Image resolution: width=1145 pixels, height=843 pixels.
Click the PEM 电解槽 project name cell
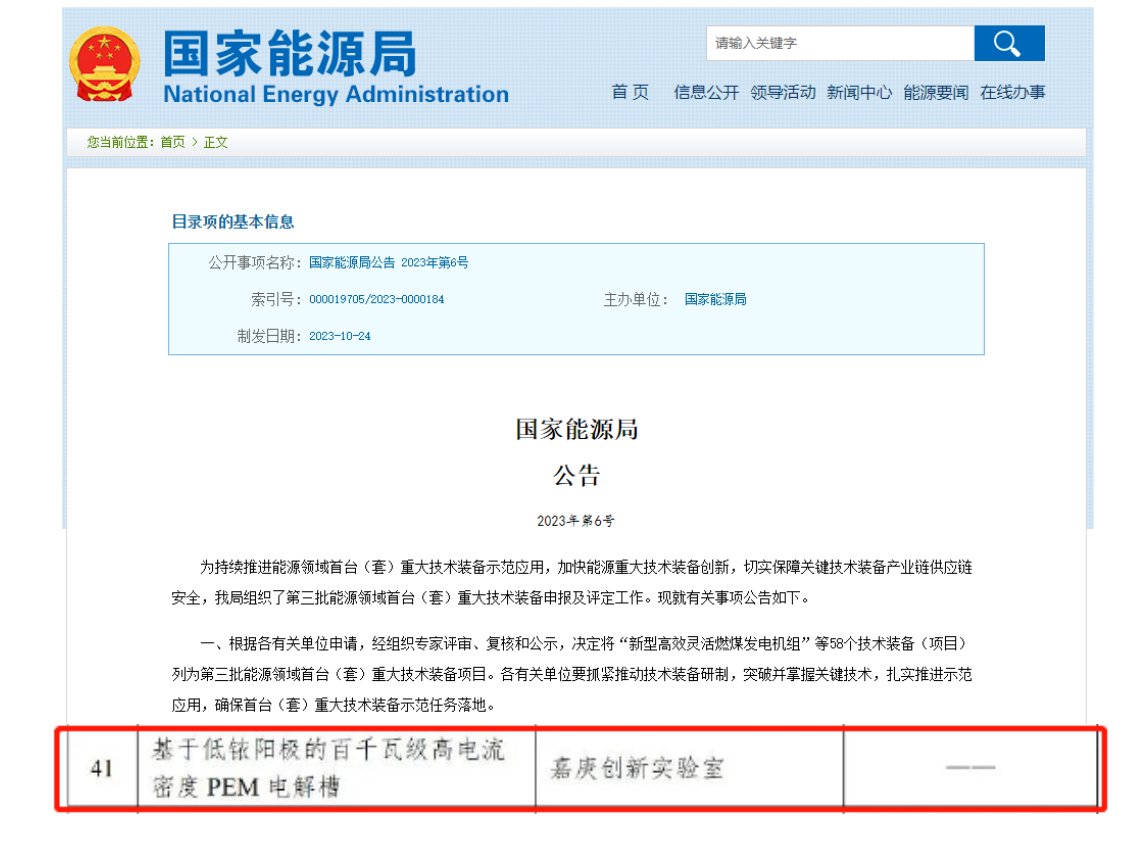336,768
